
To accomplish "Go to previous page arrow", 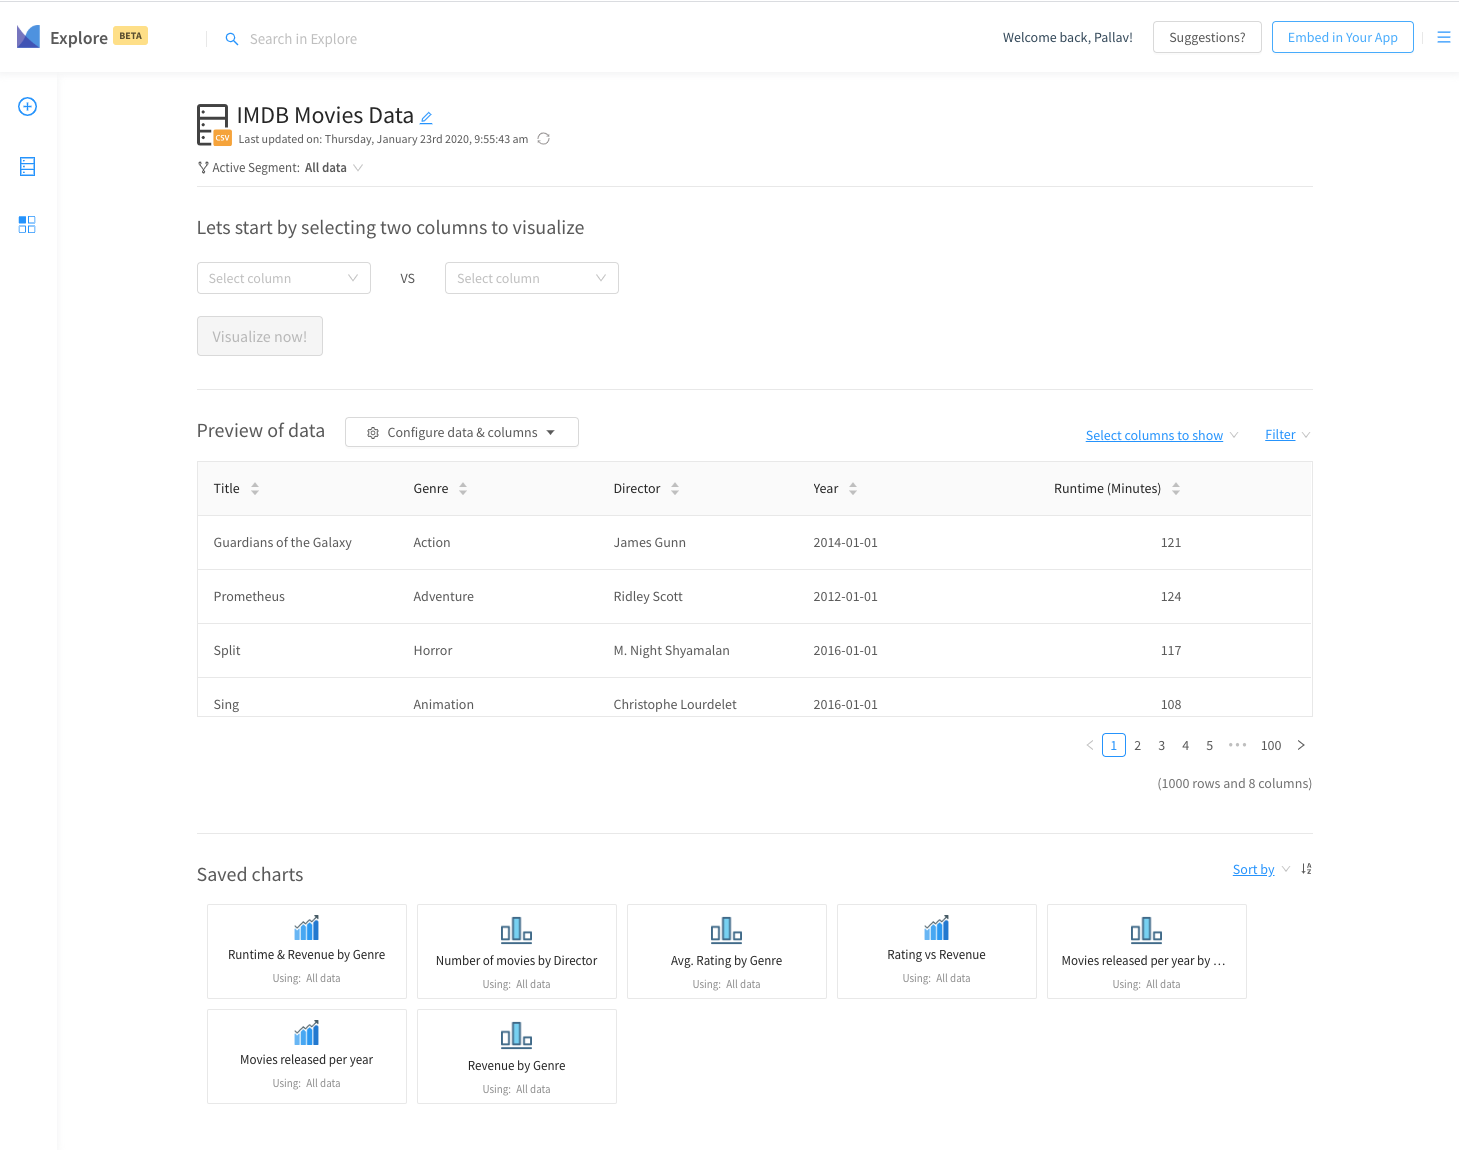I will point(1090,745).
